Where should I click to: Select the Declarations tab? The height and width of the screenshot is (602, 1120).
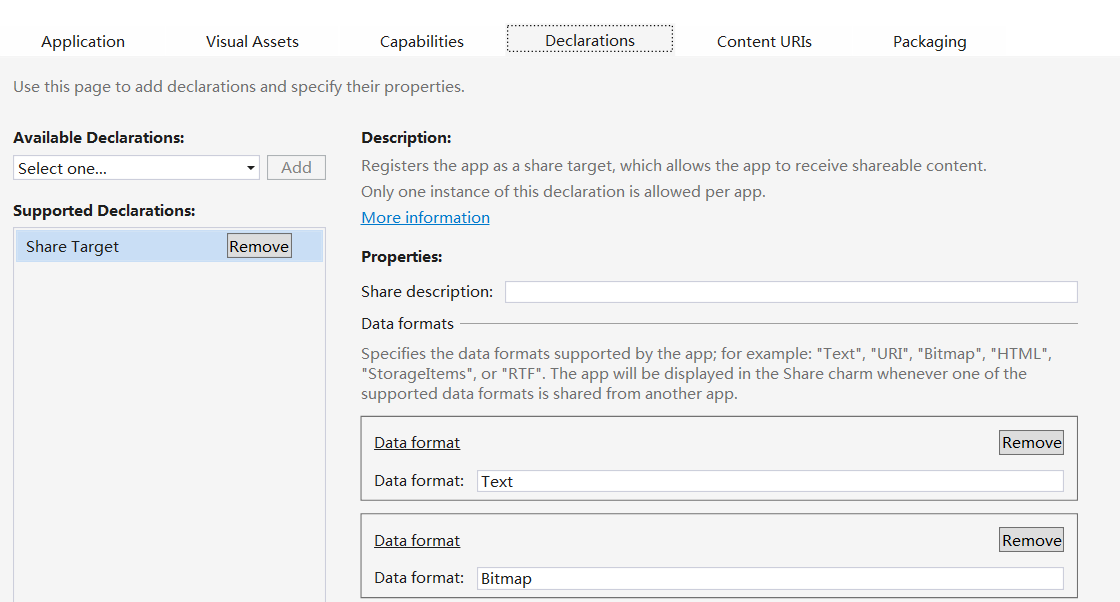[589, 40]
